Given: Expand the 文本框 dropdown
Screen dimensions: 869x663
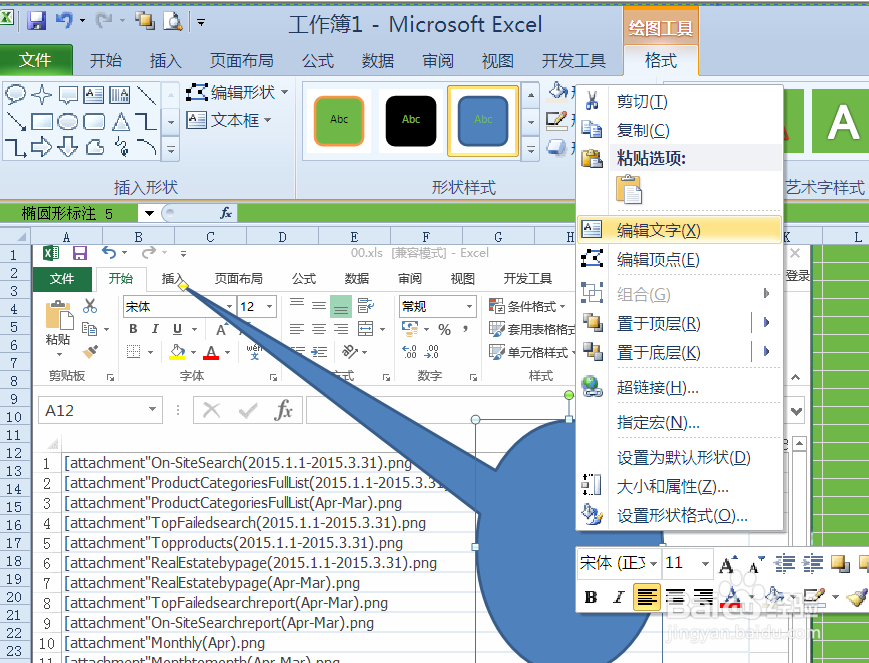Looking at the screenshot, I should click(x=268, y=120).
